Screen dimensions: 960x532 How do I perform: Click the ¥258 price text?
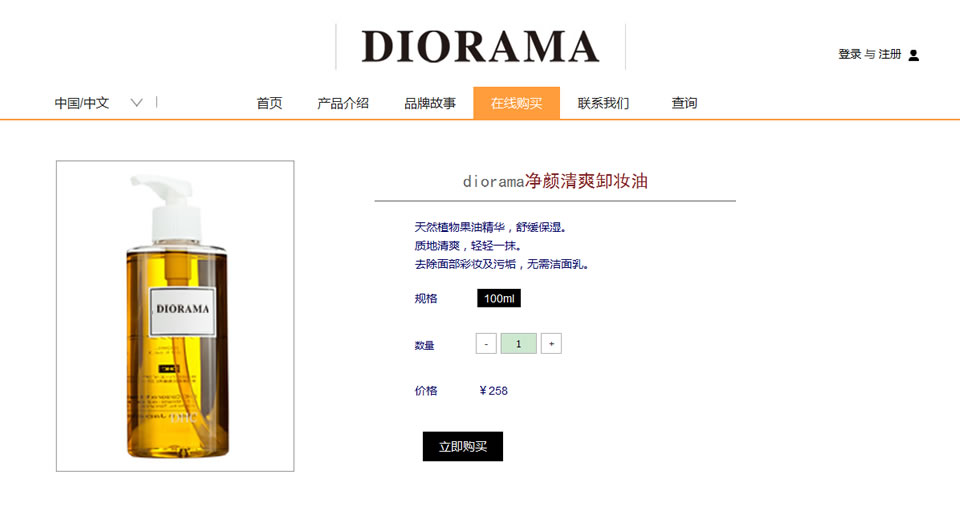(x=493, y=391)
